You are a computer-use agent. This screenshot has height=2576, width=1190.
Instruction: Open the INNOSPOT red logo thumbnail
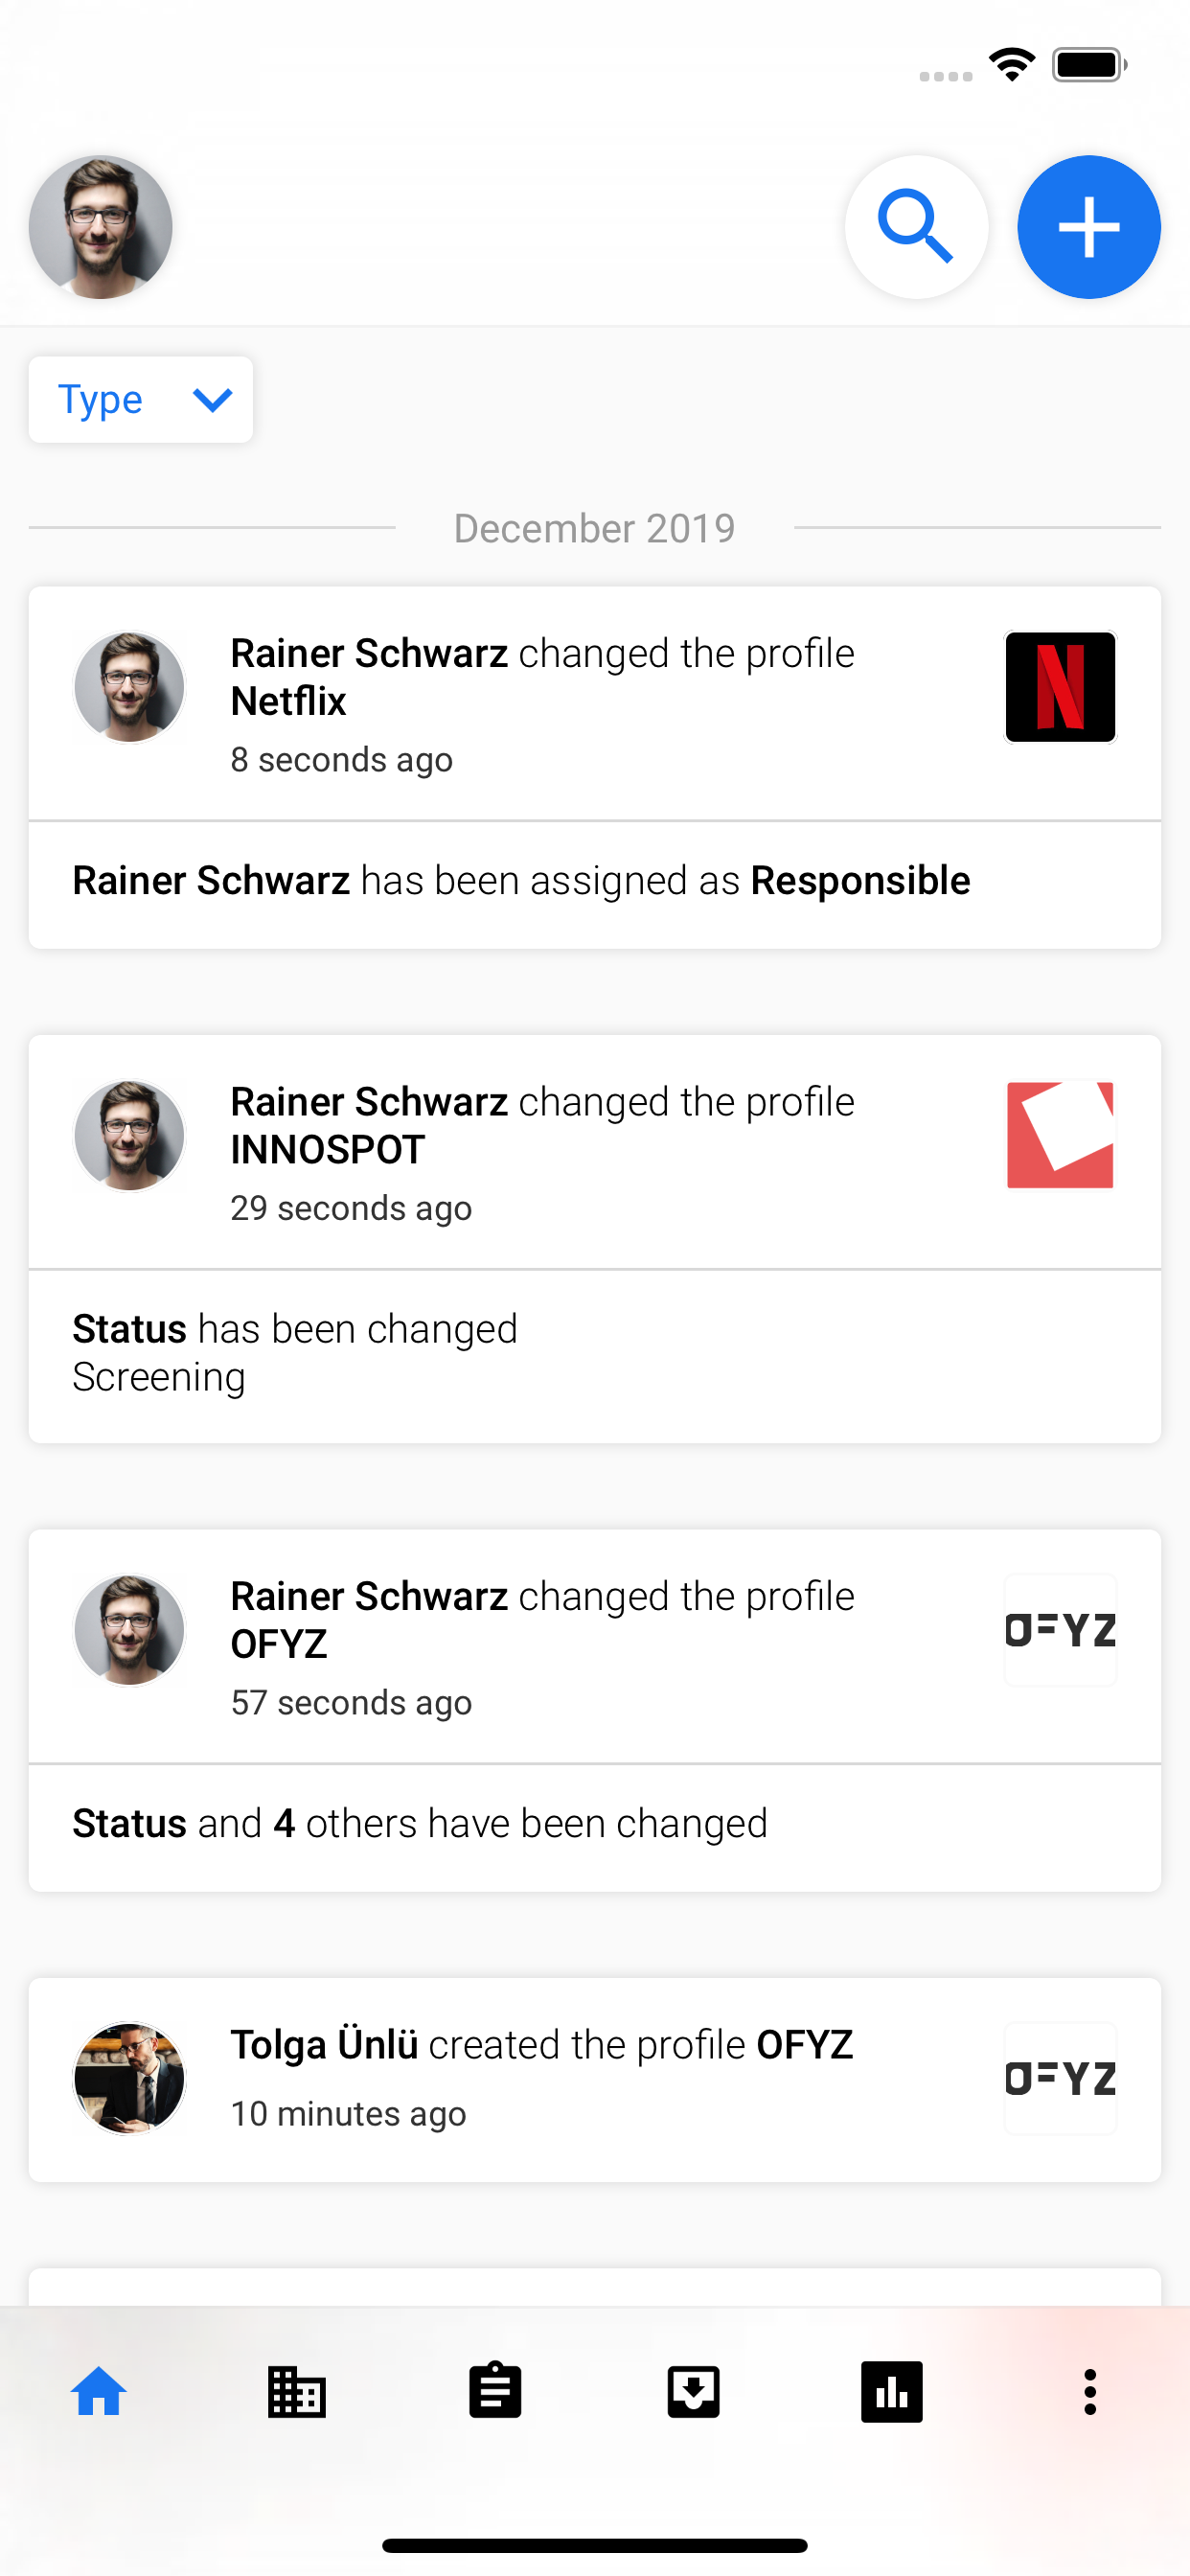(1060, 1135)
